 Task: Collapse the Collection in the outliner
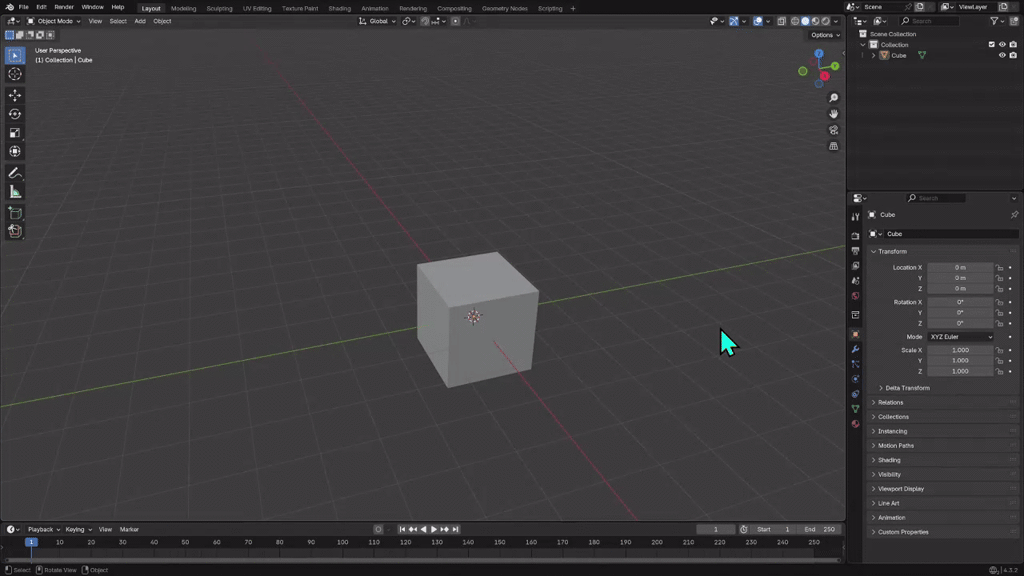pos(862,45)
